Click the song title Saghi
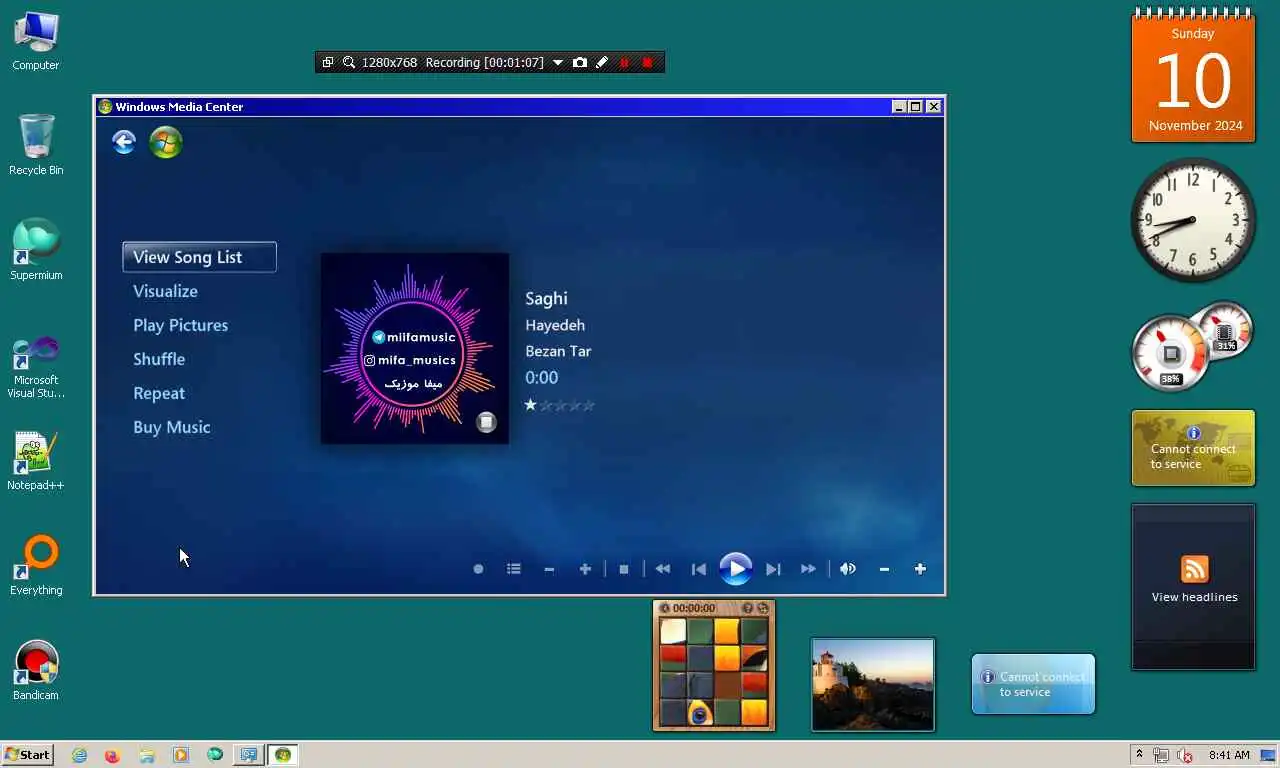1280x768 pixels. pyautogui.click(x=546, y=298)
